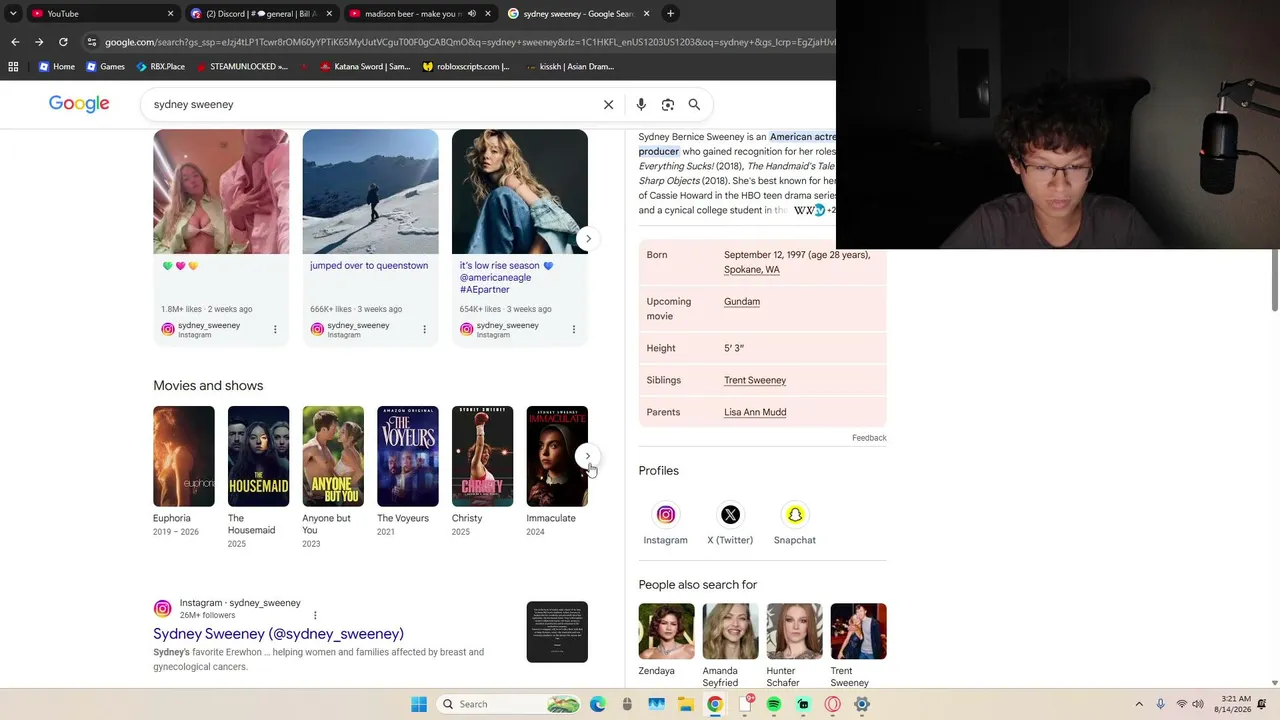Open The Voyeurs poster

click(x=408, y=456)
